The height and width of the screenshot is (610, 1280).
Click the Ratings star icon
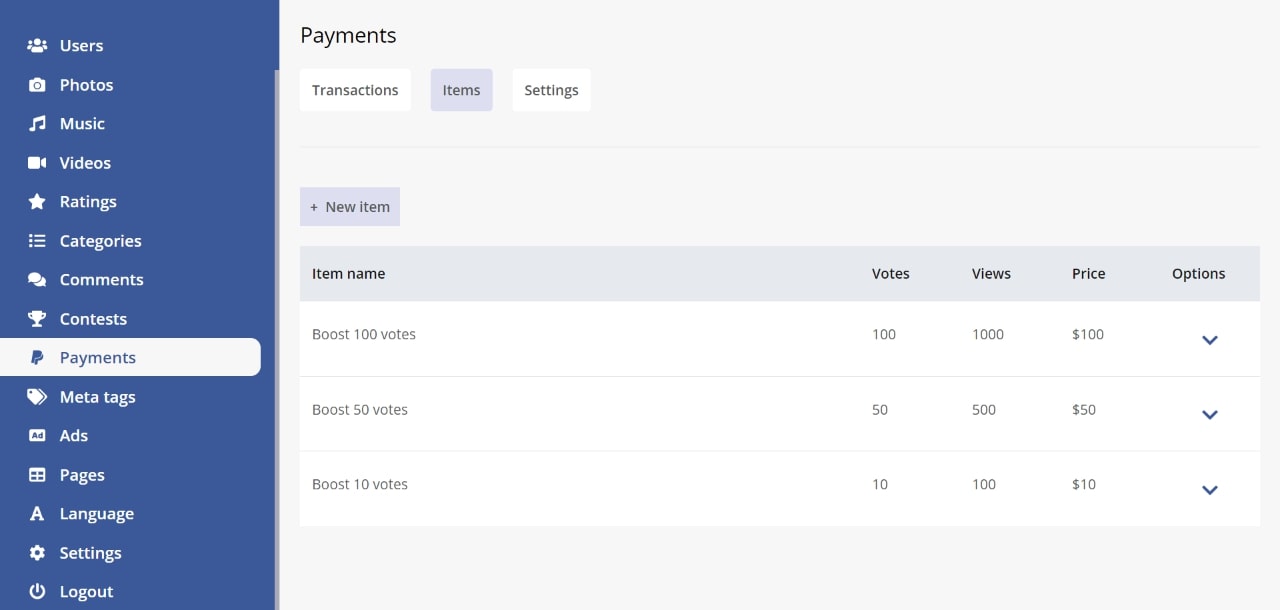37,202
